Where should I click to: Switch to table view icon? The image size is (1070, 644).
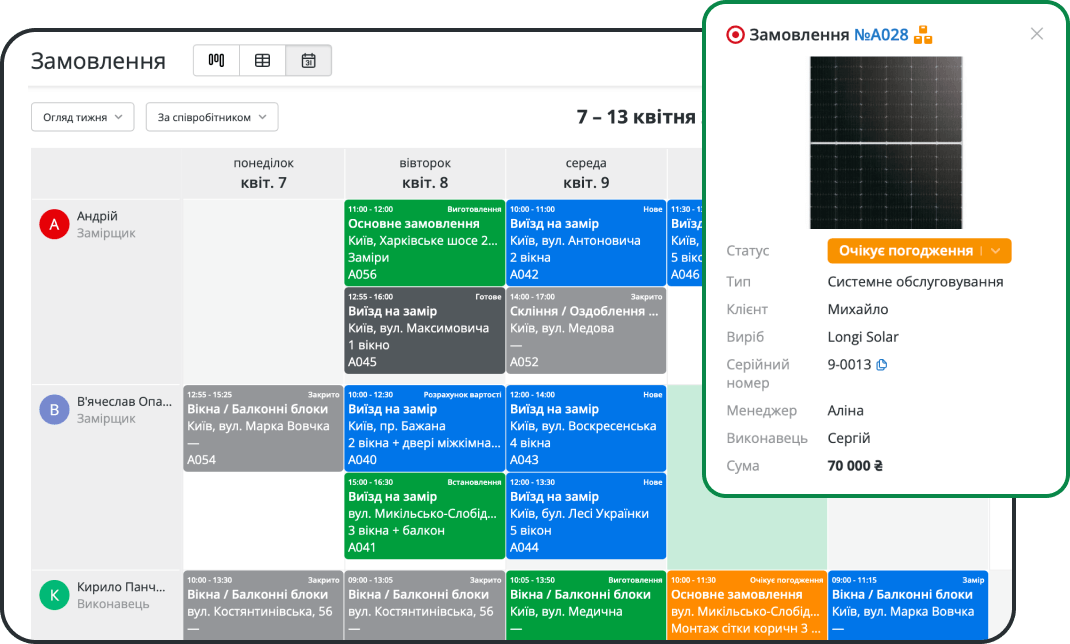(x=262, y=61)
